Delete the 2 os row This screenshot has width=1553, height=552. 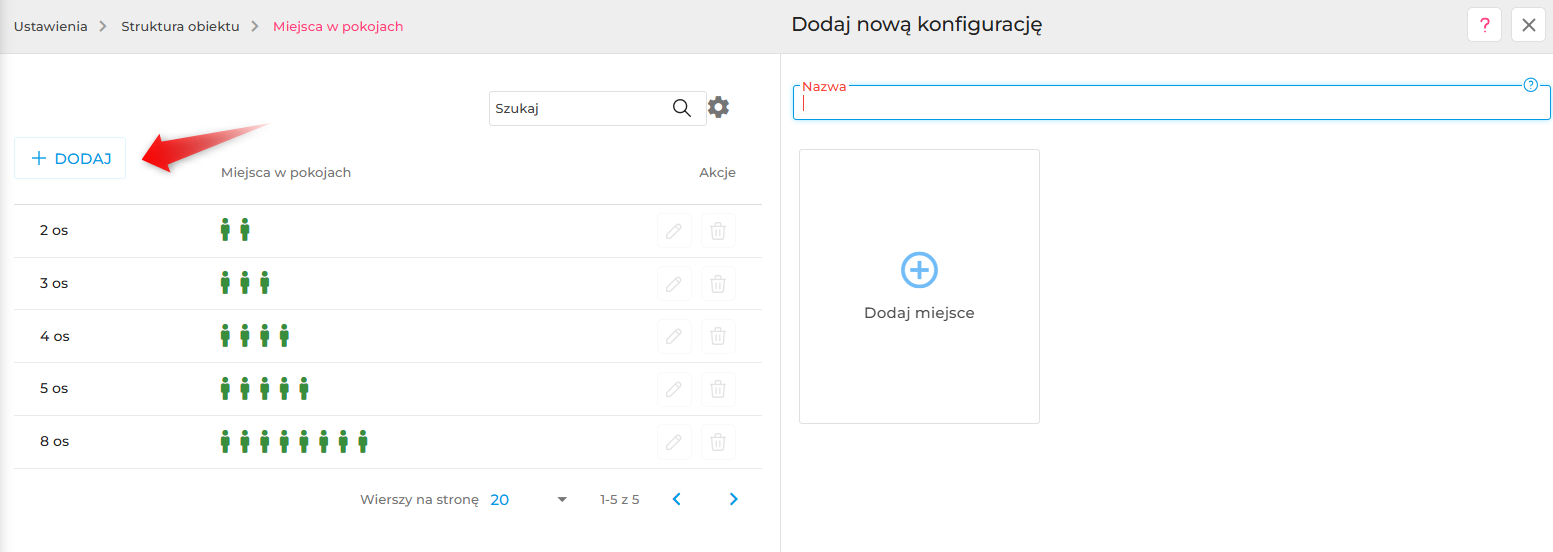[x=718, y=231]
